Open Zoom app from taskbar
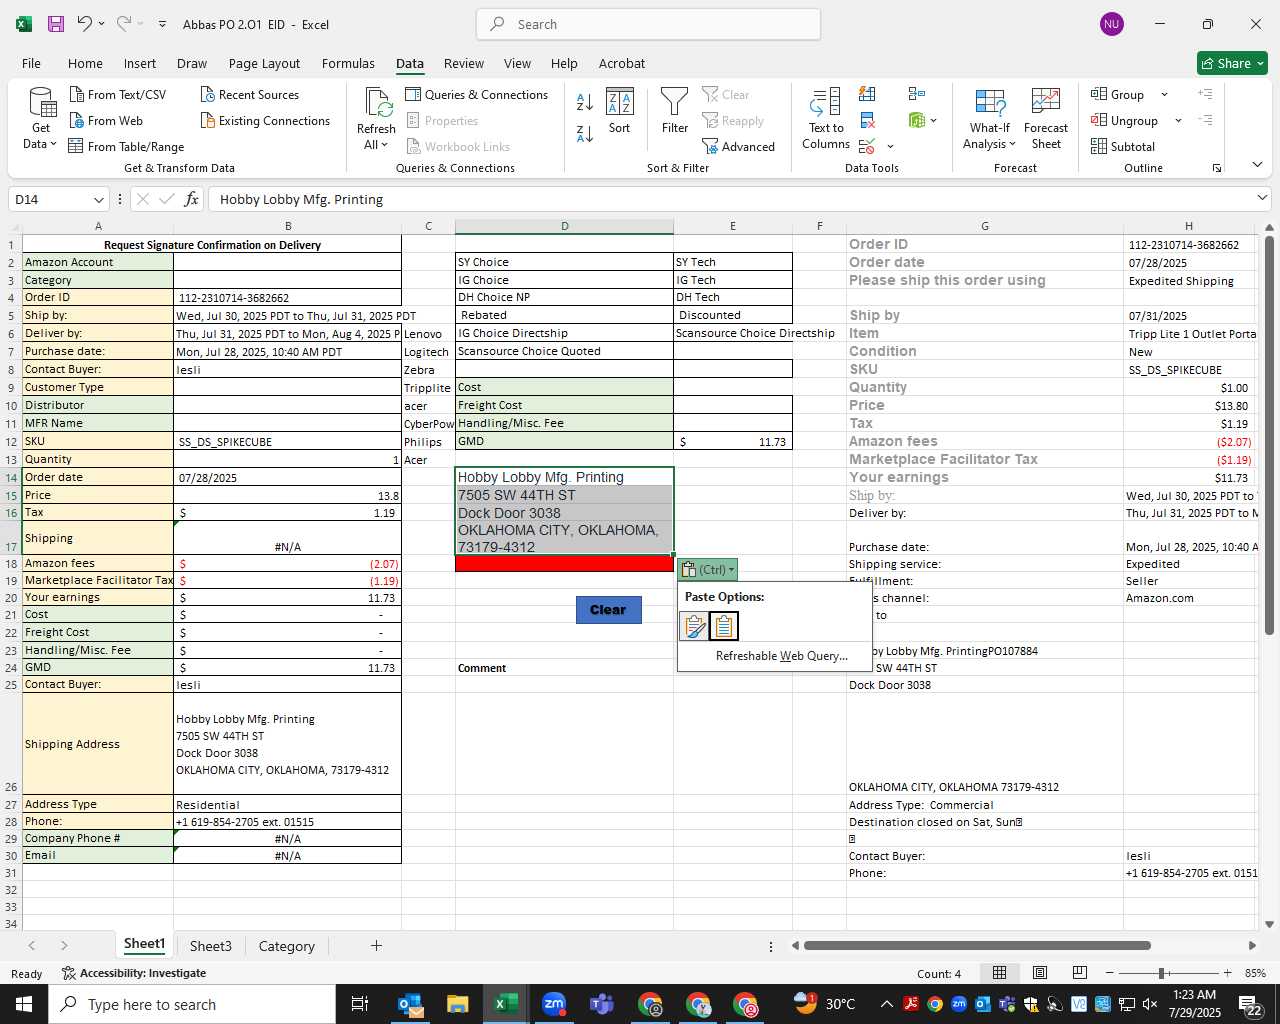This screenshot has height=1024, width=1280. point(554,1004)
